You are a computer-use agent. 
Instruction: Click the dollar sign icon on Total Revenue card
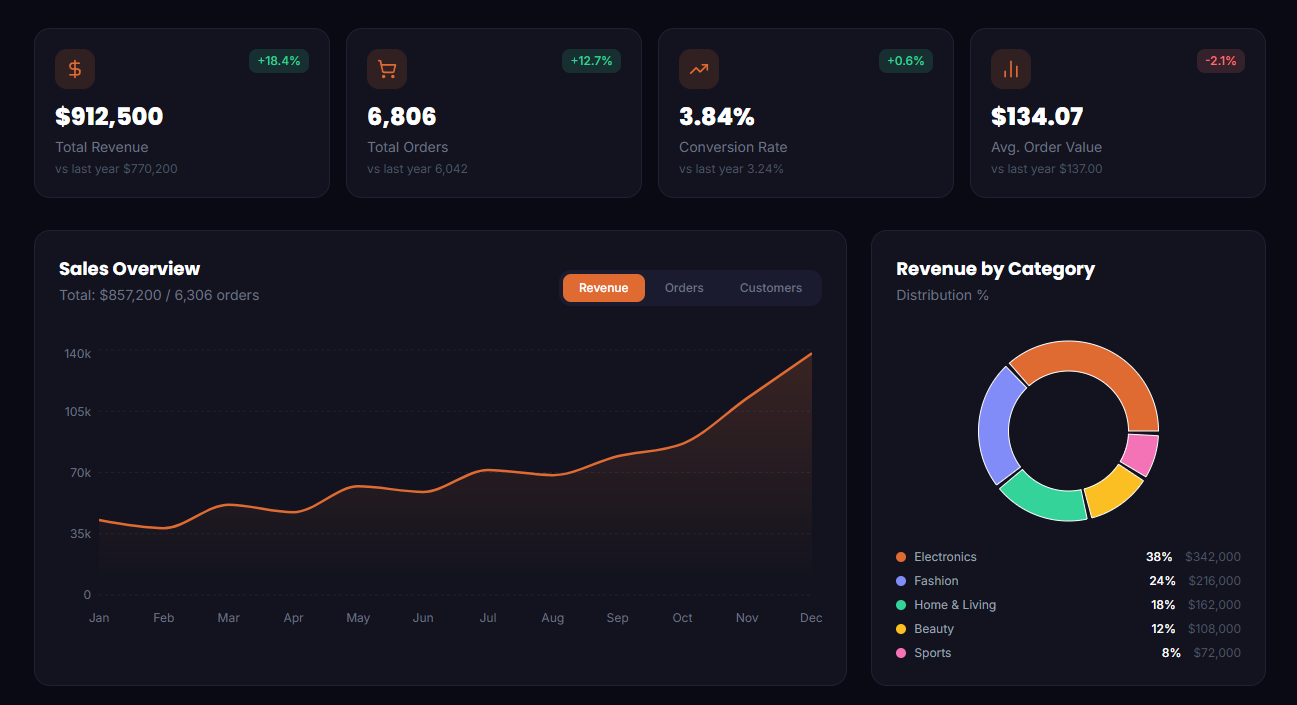pyautogui.click(x=75, y=69)
